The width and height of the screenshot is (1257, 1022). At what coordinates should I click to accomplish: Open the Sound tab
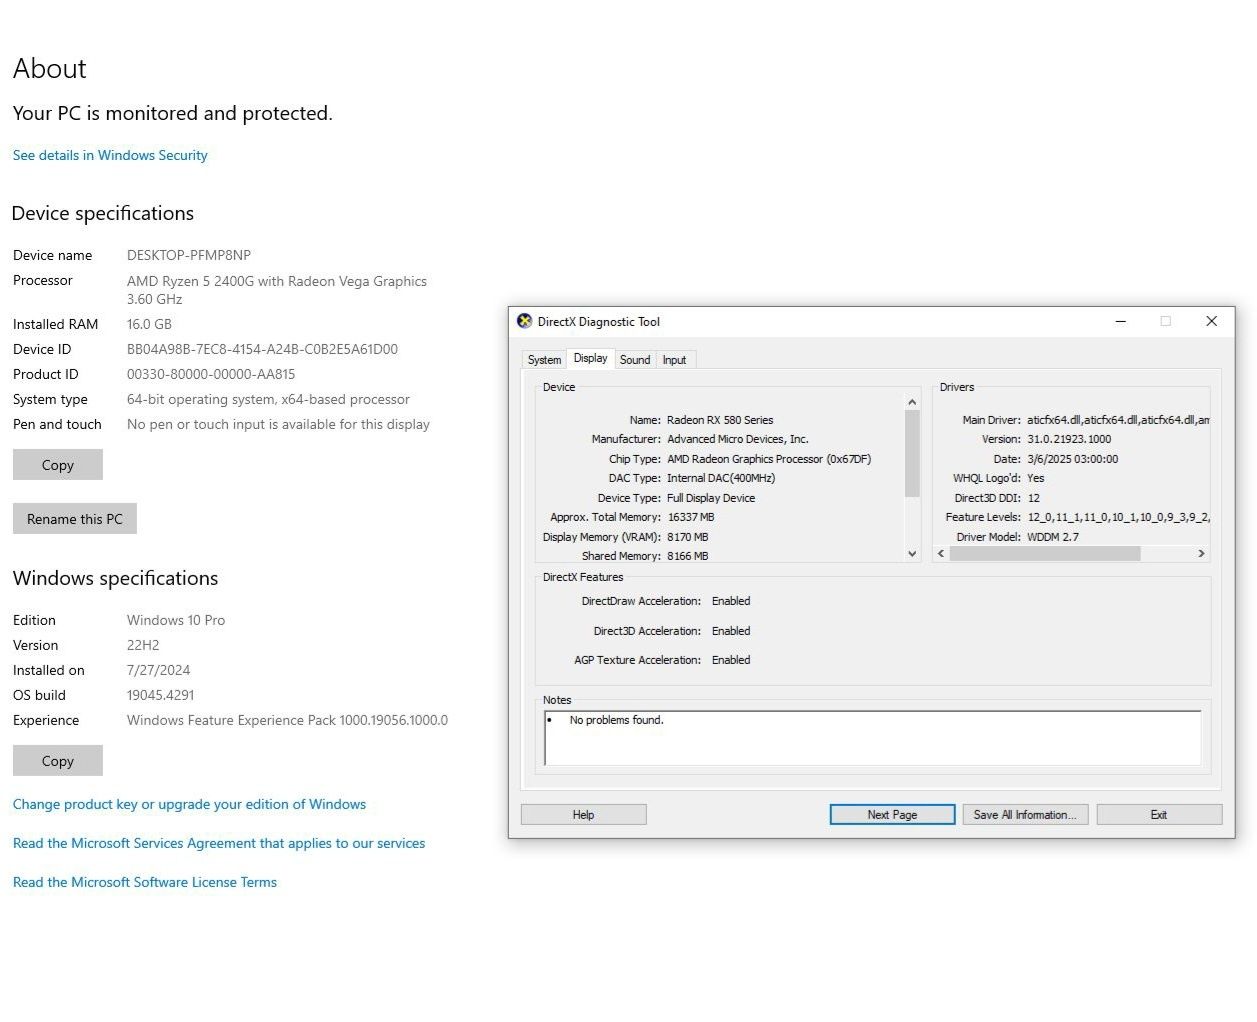tap(635, 360)
